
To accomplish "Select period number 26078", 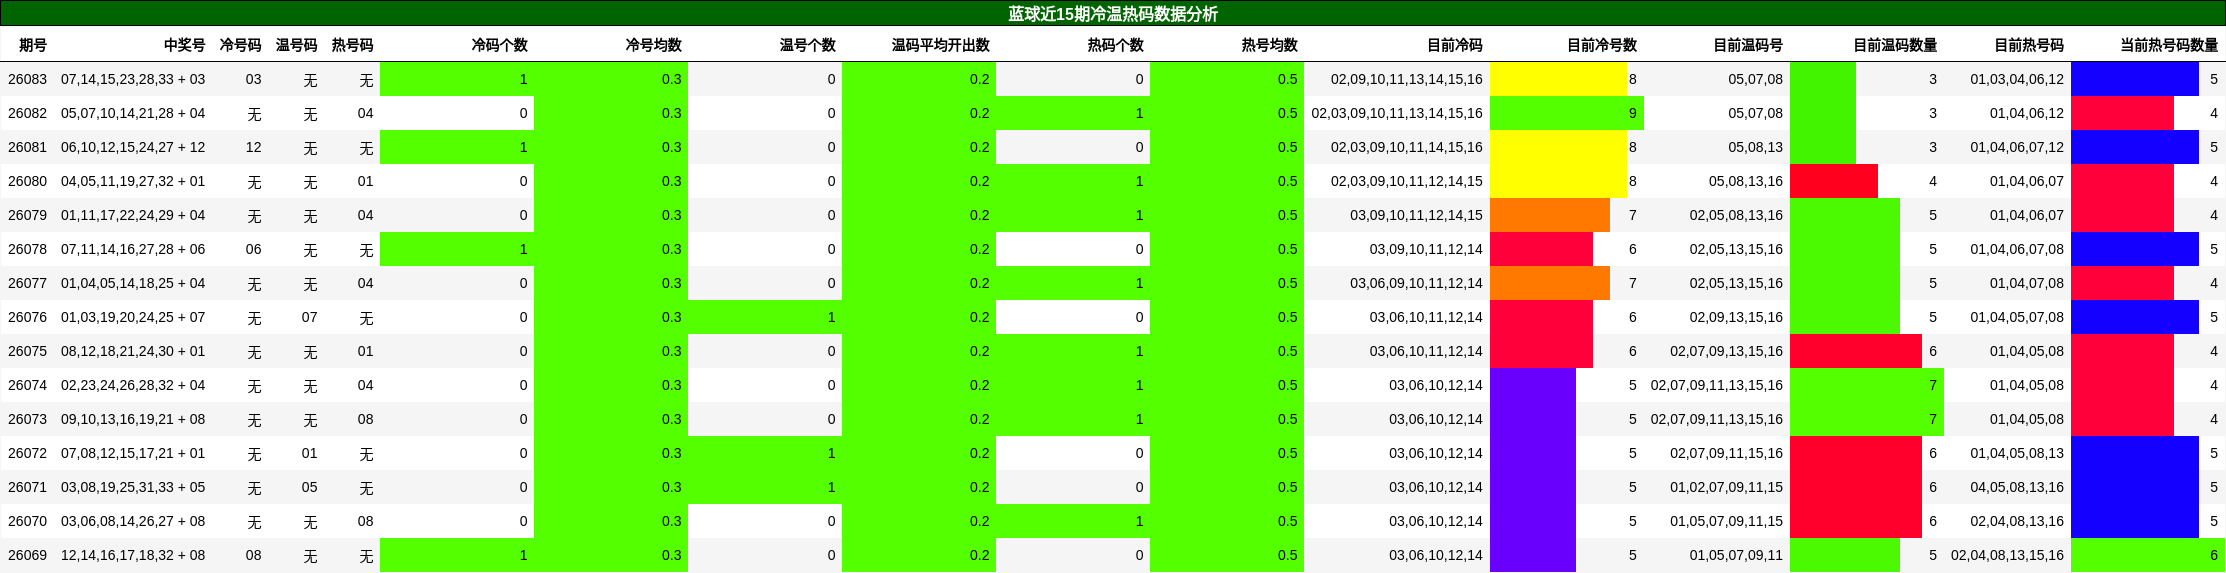I will pos(27,249).
